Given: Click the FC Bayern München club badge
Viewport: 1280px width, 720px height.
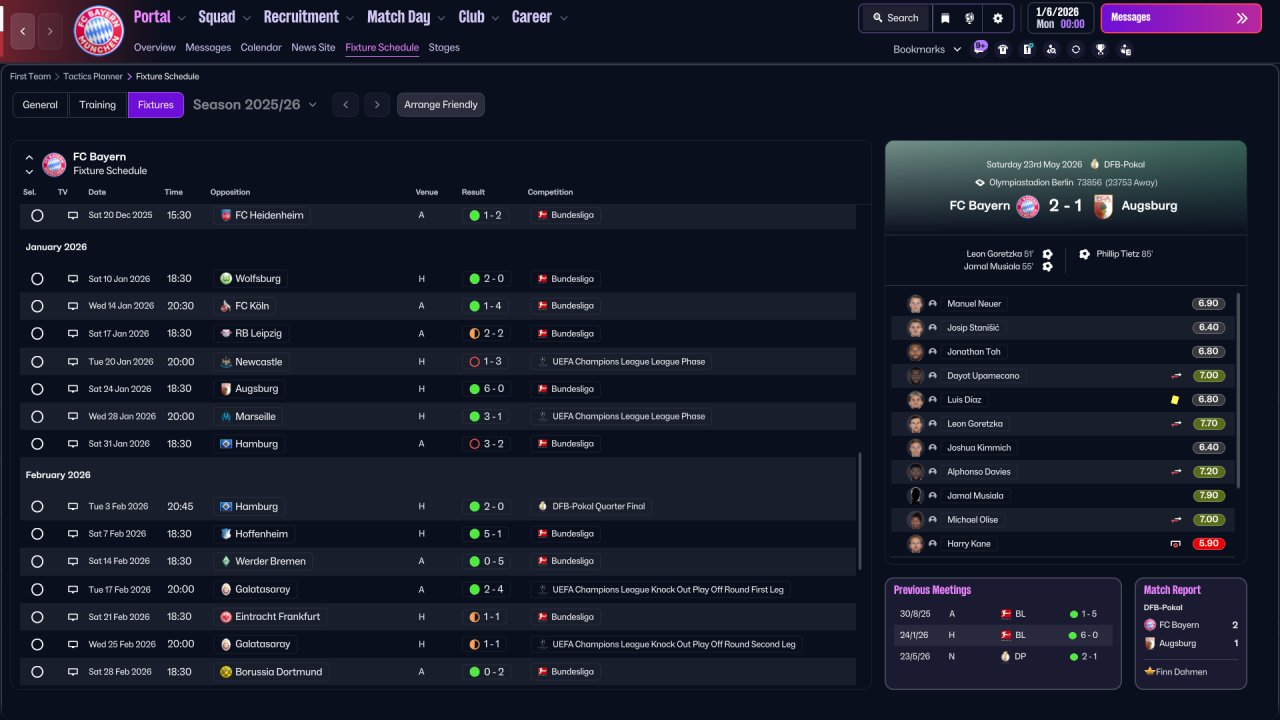Looking at the screenshot, I should point(99,31).
